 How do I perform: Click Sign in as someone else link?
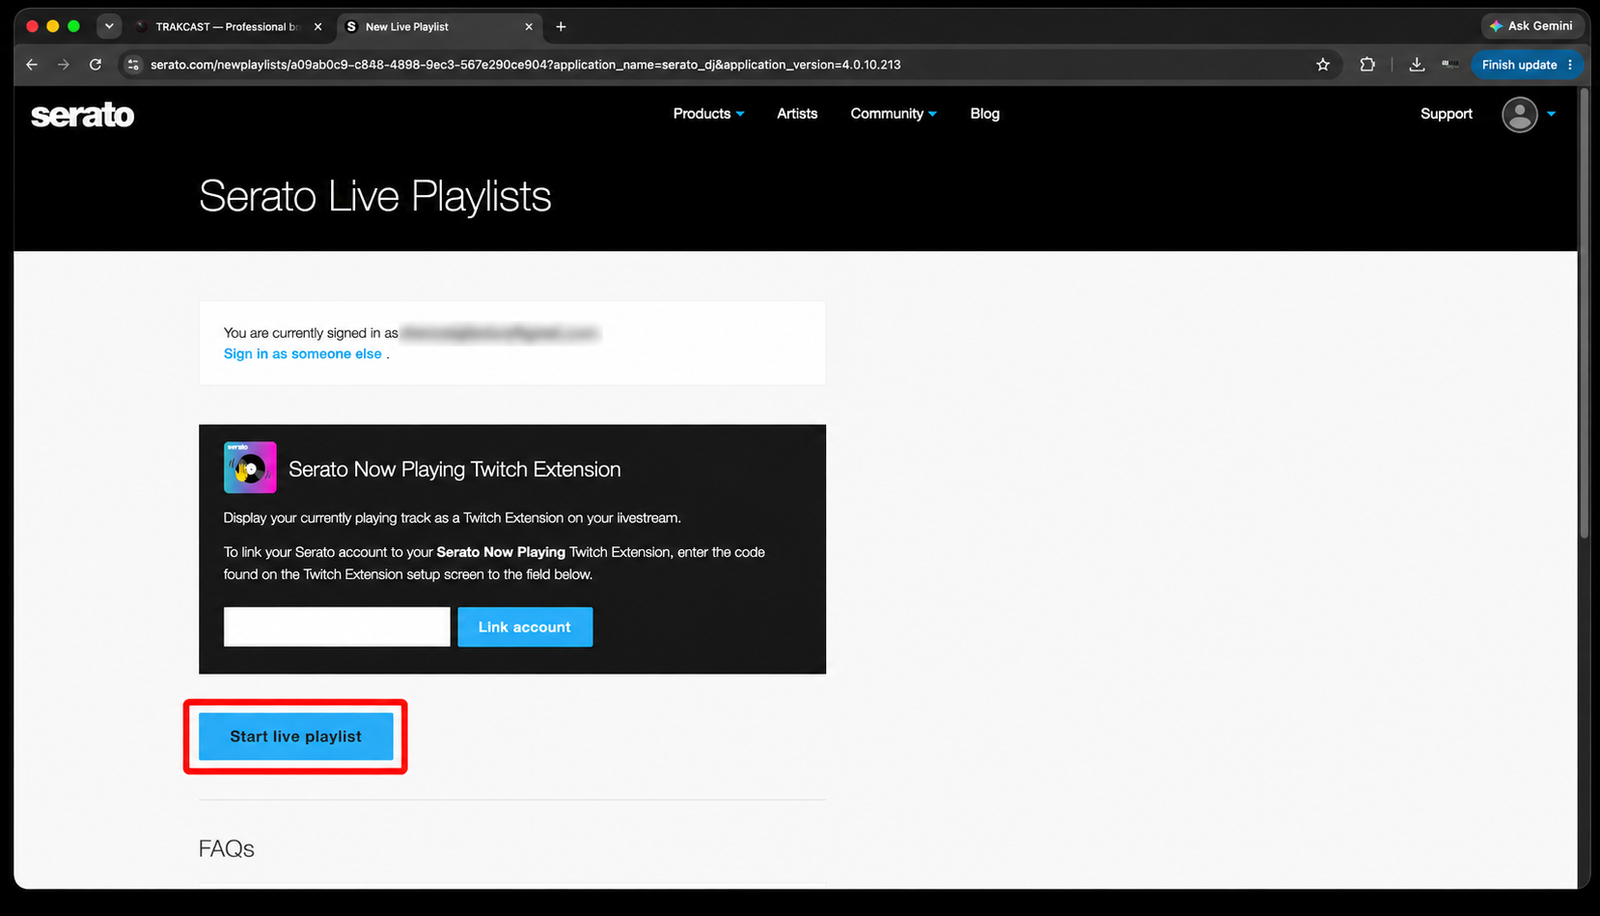point(303,354)
